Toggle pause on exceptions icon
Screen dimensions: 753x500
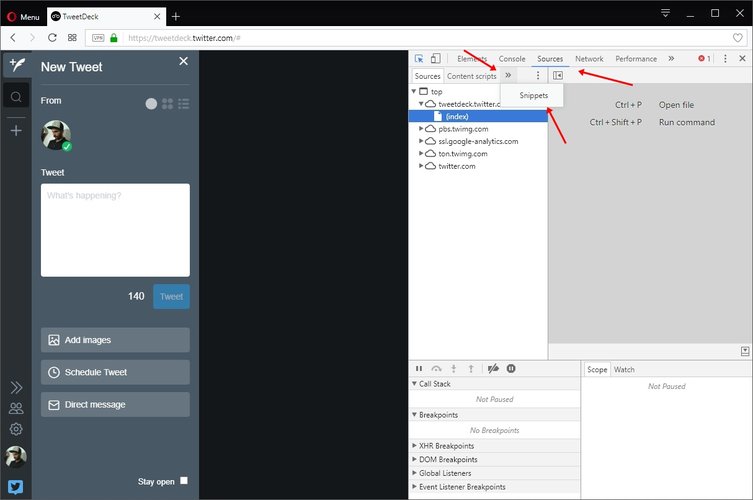pyautogui.click(x=511, y=368)
